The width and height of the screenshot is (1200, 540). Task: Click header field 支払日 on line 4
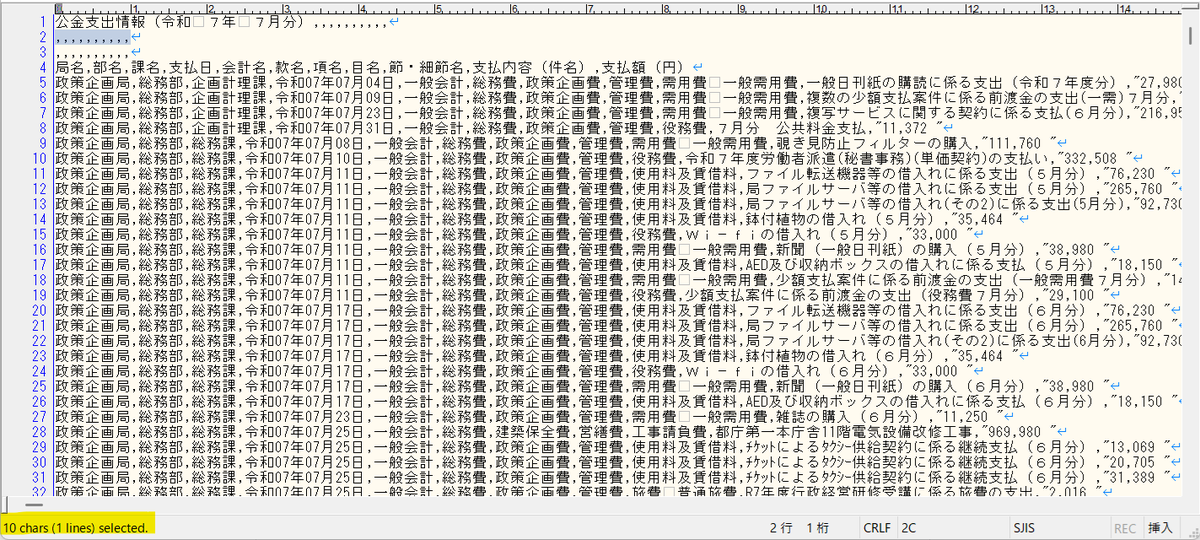tap(191, 67)
